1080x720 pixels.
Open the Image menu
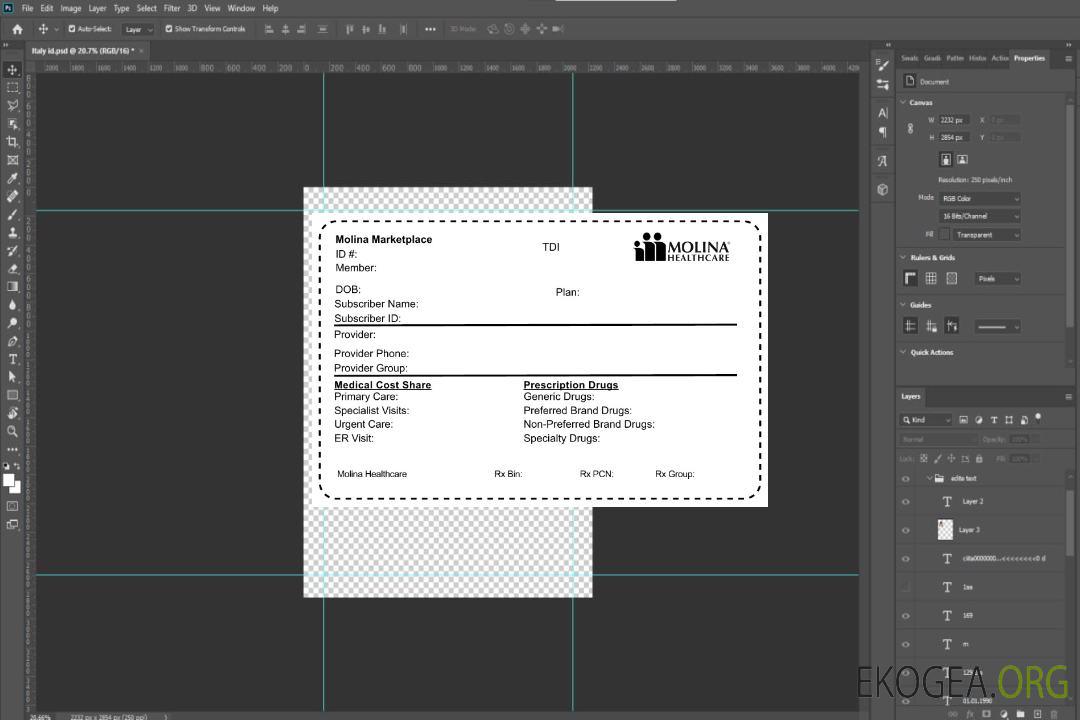[71, 8]
